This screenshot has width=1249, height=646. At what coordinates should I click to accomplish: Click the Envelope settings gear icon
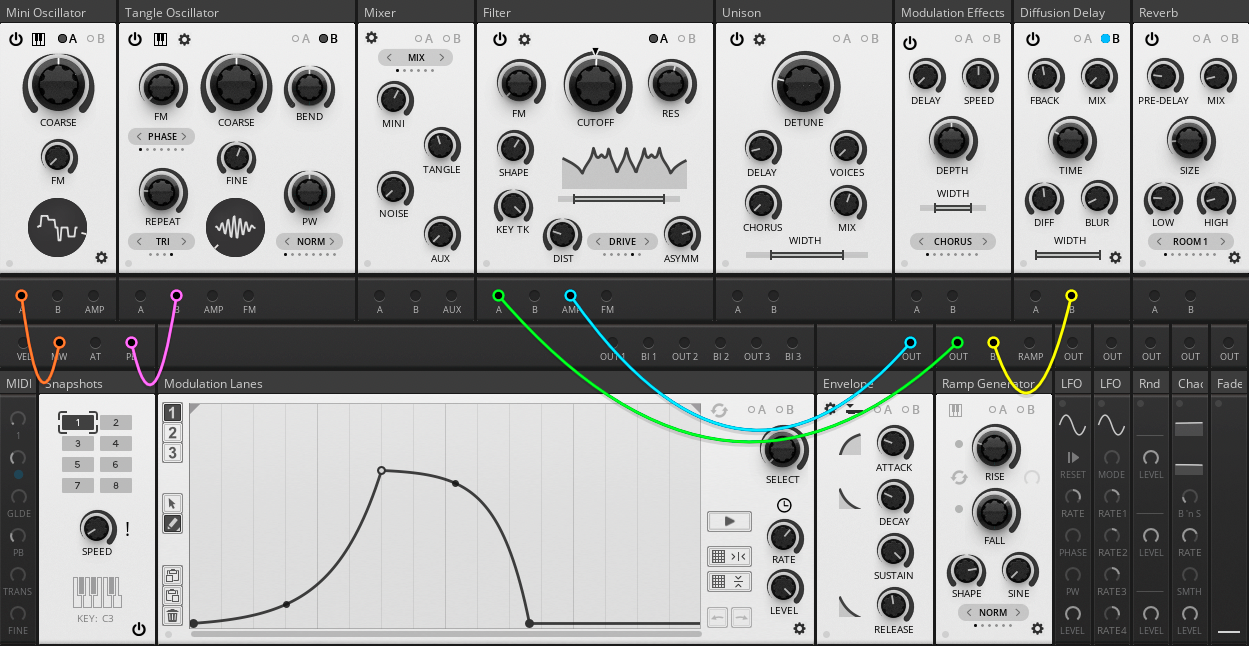(x=830, y=409)
